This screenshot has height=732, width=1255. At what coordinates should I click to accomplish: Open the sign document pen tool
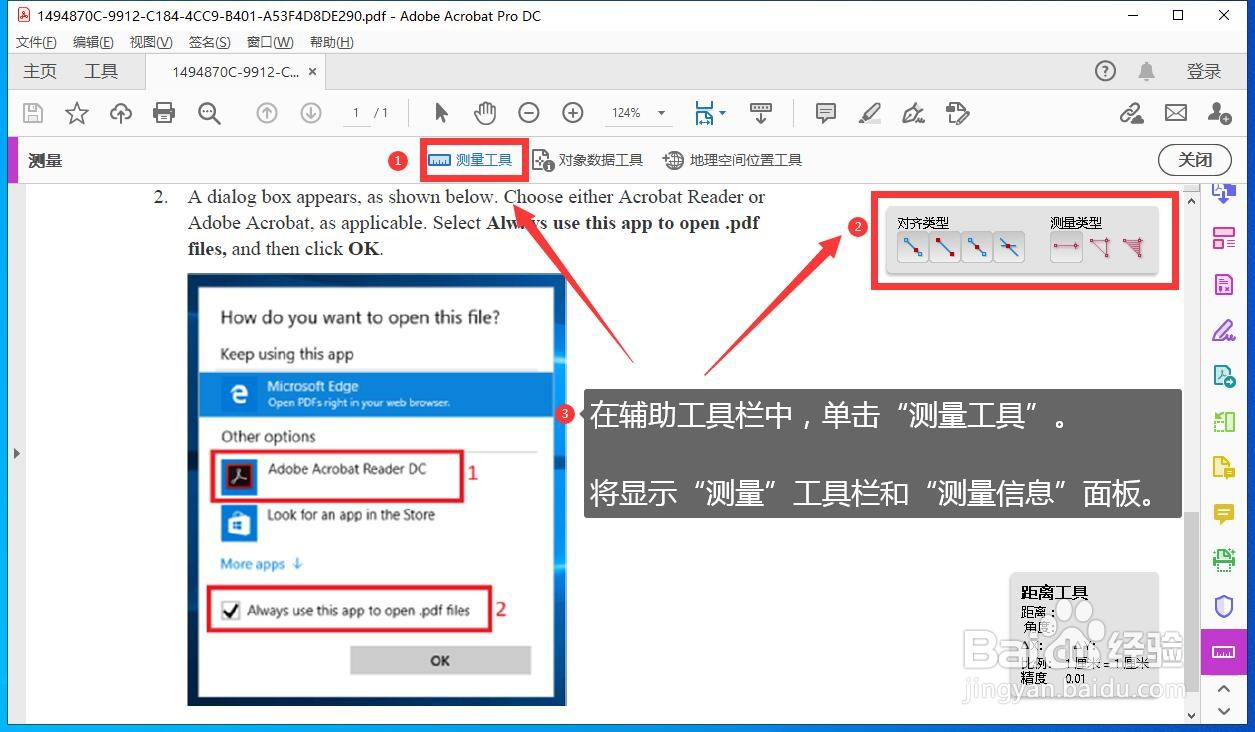point(913,113)
